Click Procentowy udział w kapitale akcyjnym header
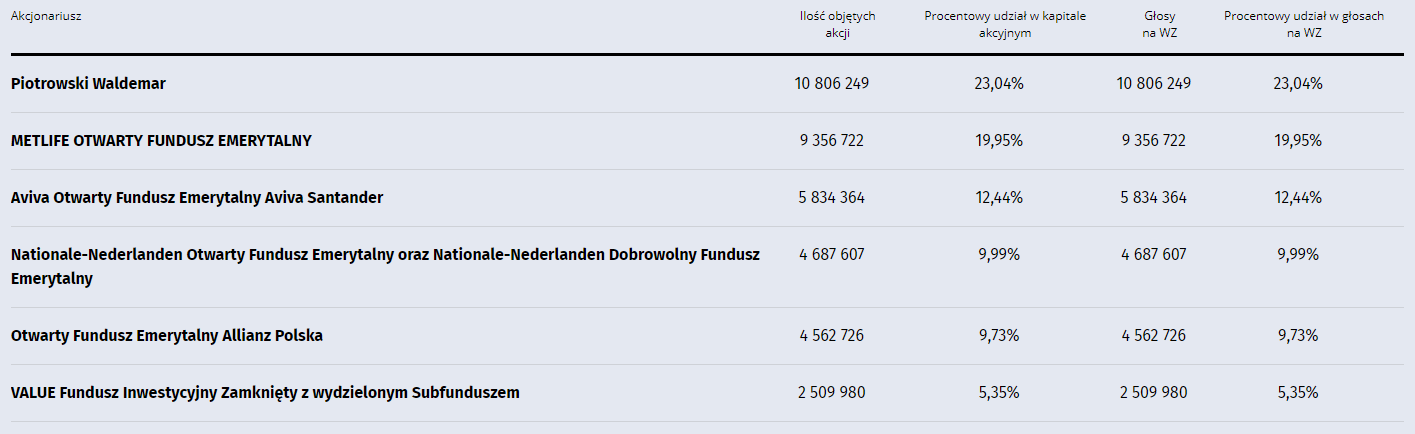Screen dimensions: 1415x434 (1005, 24)
